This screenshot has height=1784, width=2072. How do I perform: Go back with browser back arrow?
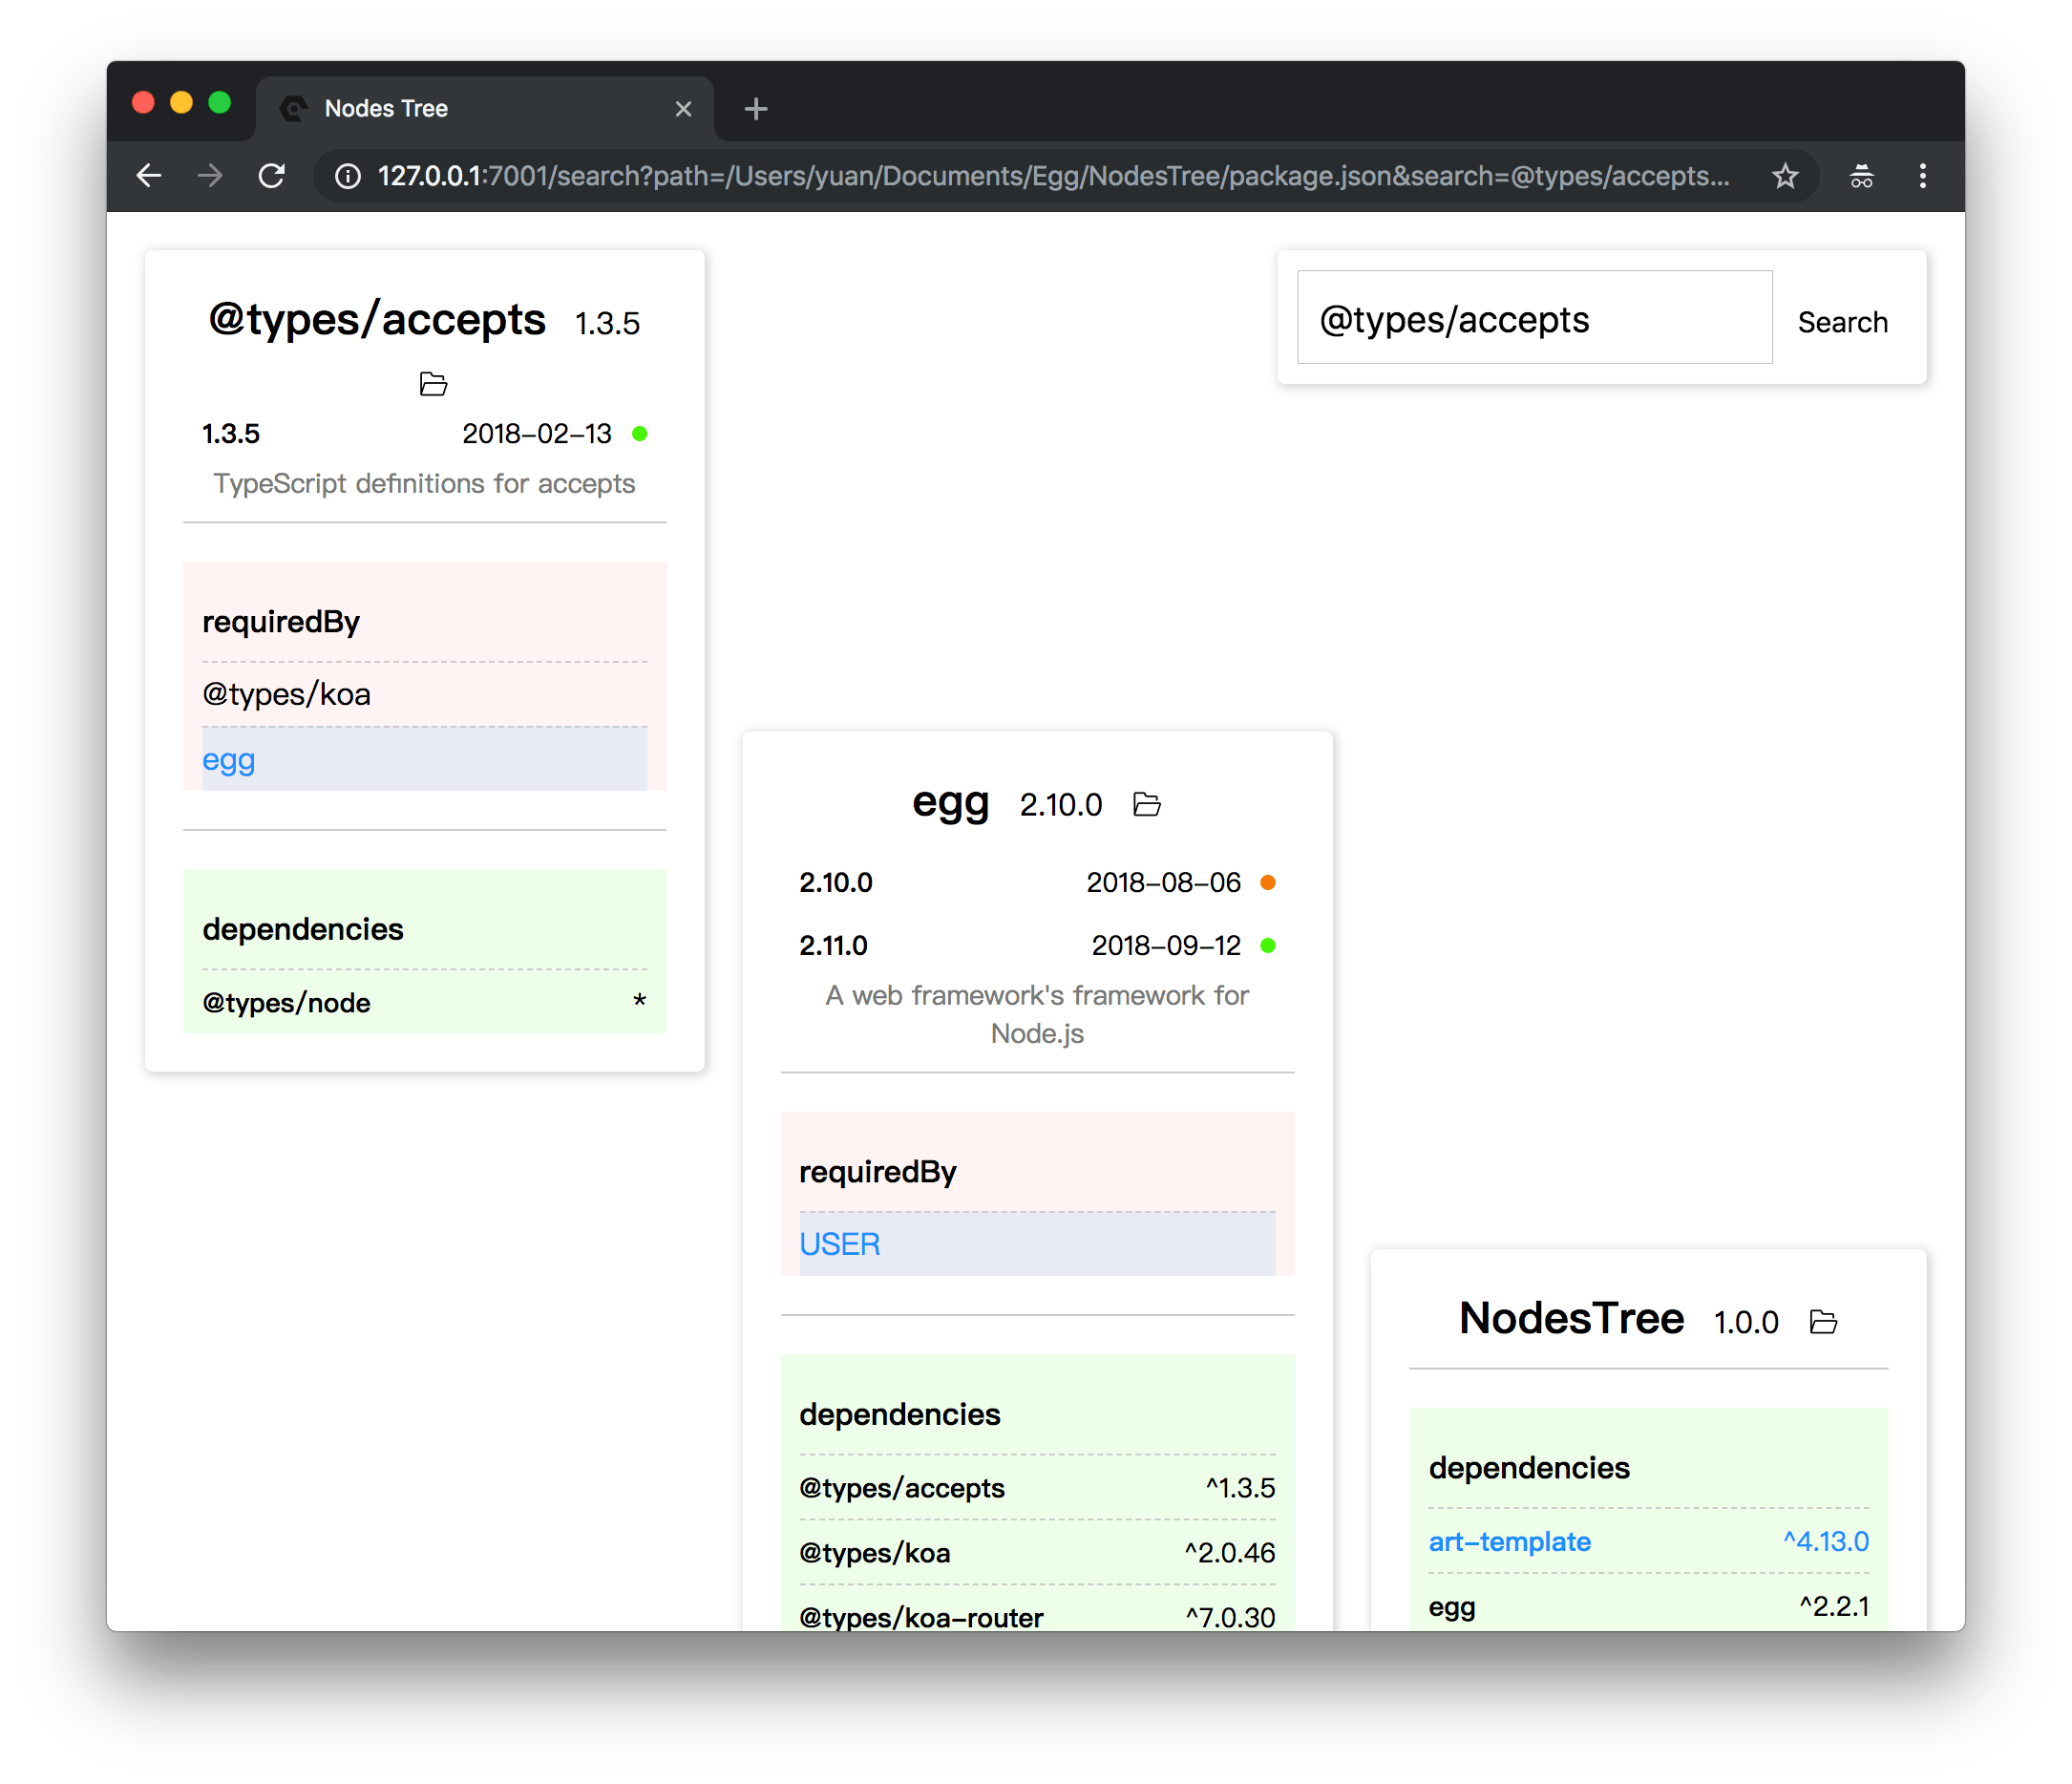(x=149, y=176)
